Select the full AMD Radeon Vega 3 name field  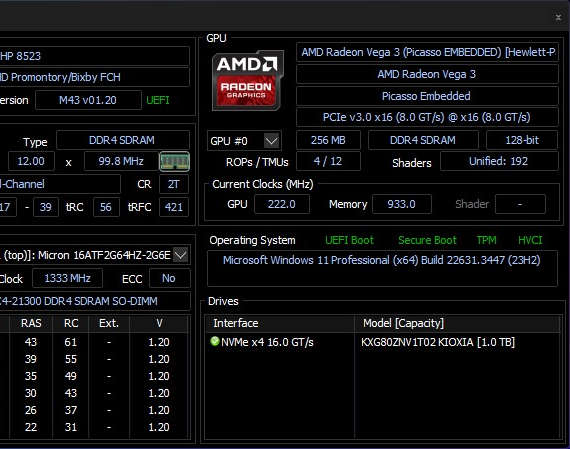(427, 52)
